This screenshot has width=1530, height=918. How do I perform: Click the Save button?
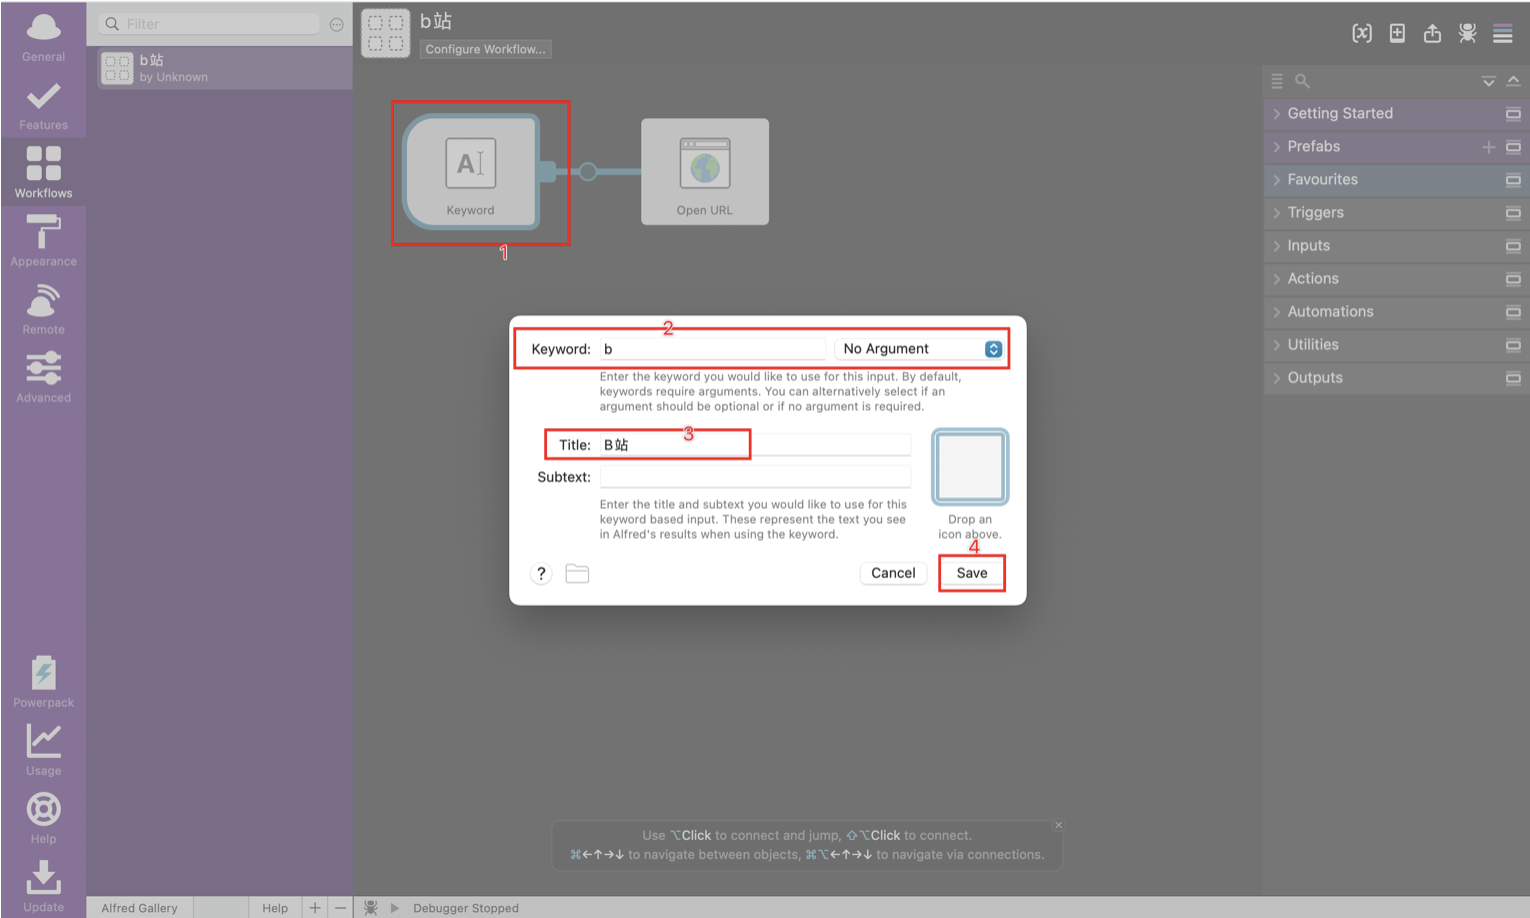coord(971,573)
